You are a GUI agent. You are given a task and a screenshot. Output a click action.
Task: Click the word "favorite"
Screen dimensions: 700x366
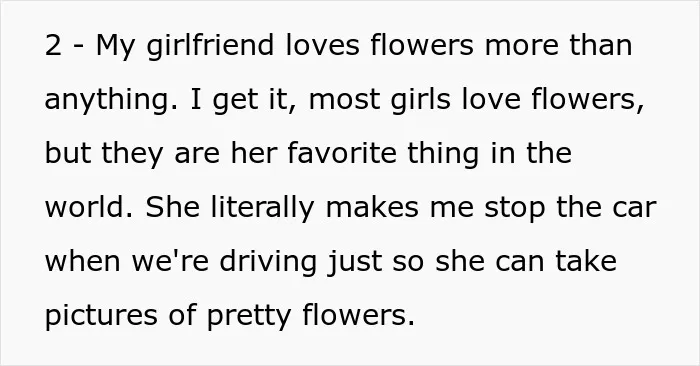342,153
